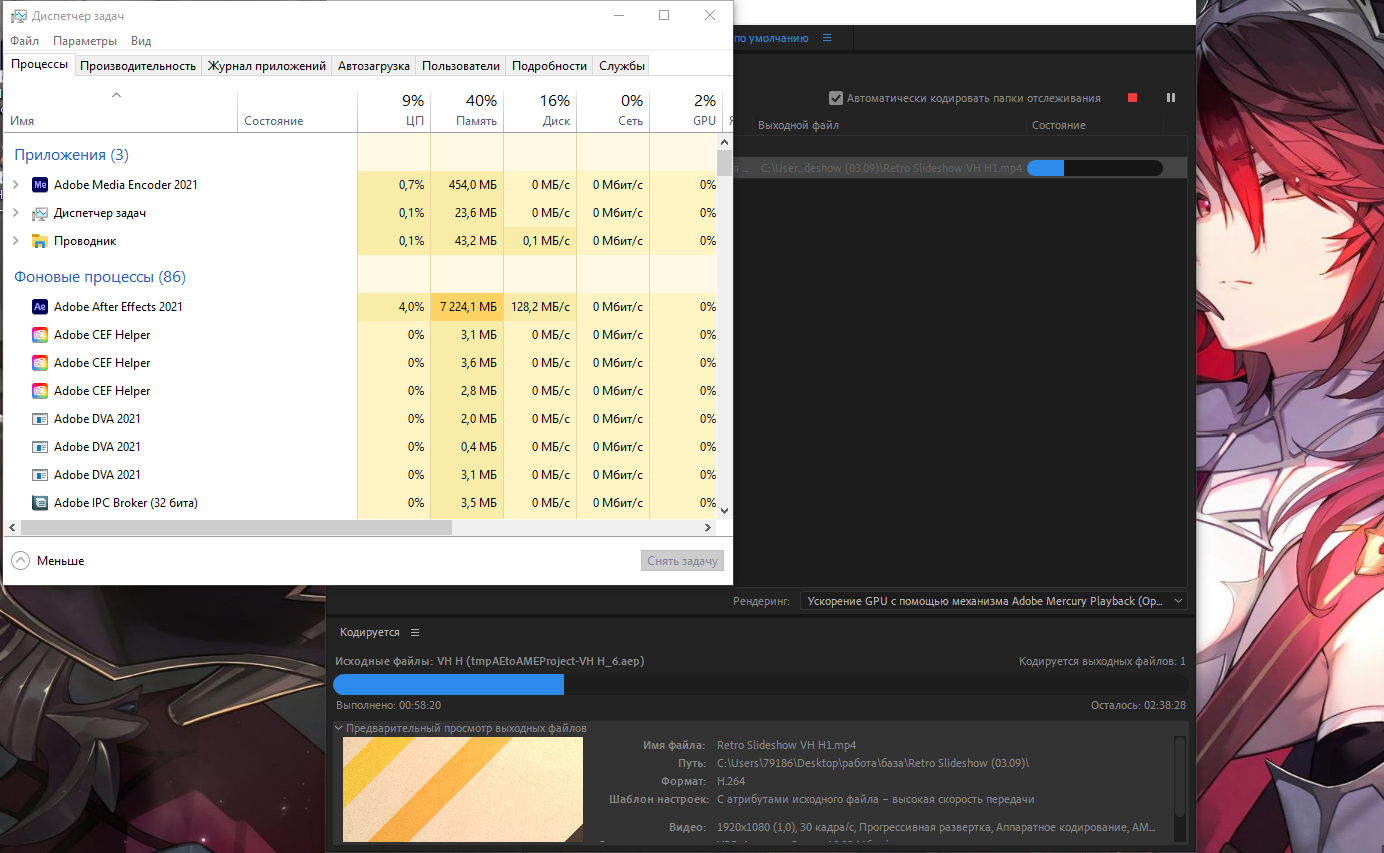
Task: Click the Adobe After Effects 2021 icon
Action: click(40, 307)
